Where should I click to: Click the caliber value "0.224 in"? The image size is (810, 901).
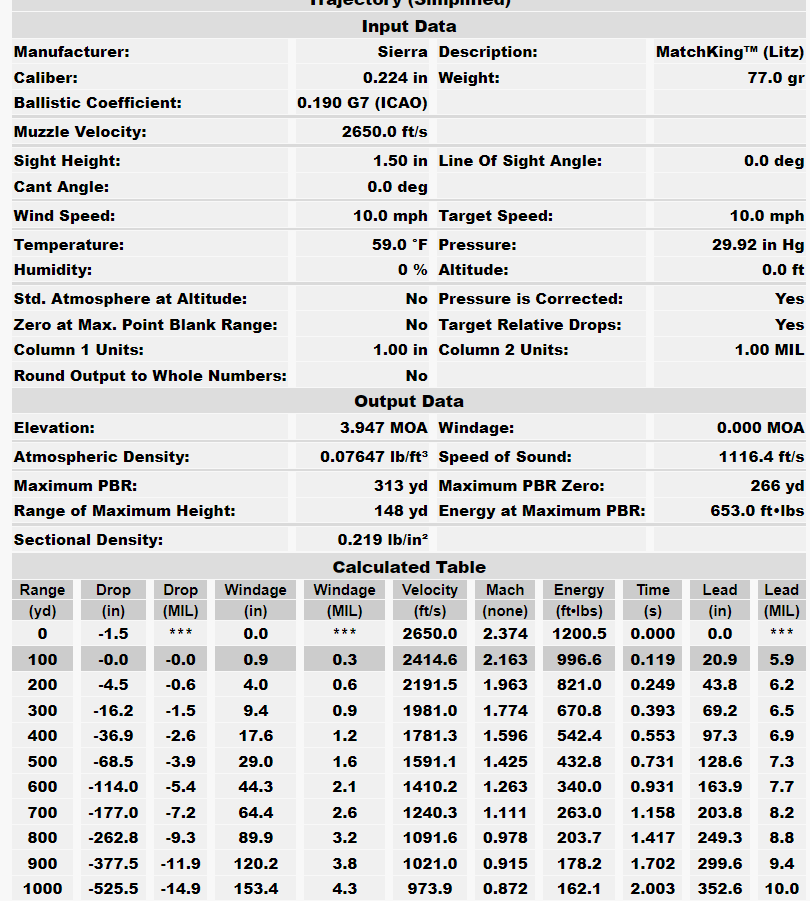395,78
